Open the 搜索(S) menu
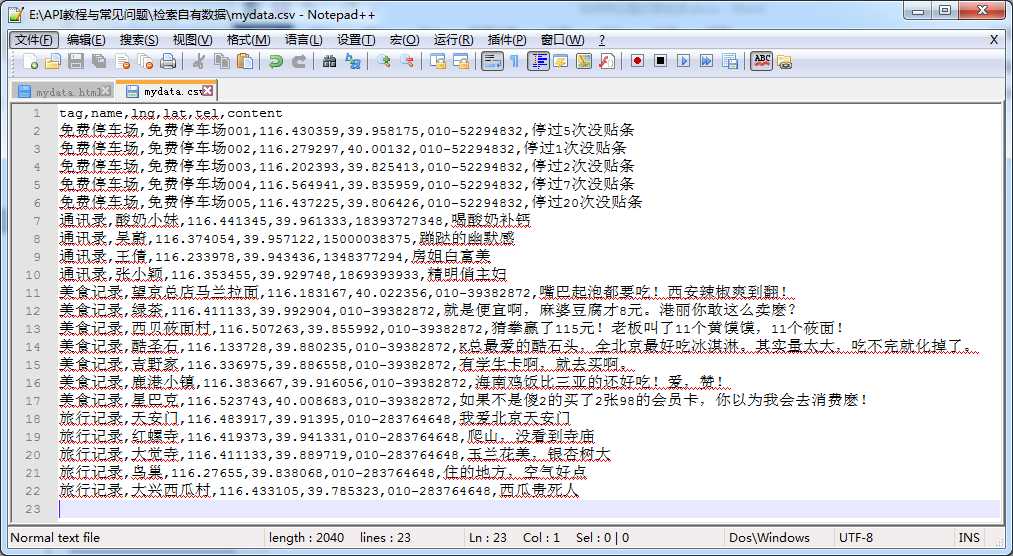1013x556 pixels. pyautogui.click(x=139, y=40)
